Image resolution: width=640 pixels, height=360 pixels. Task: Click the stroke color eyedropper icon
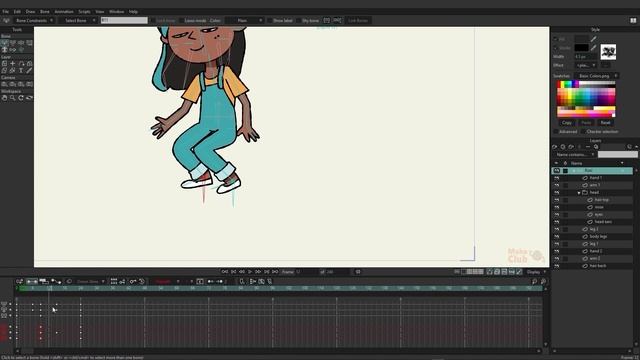pos(593,48)
